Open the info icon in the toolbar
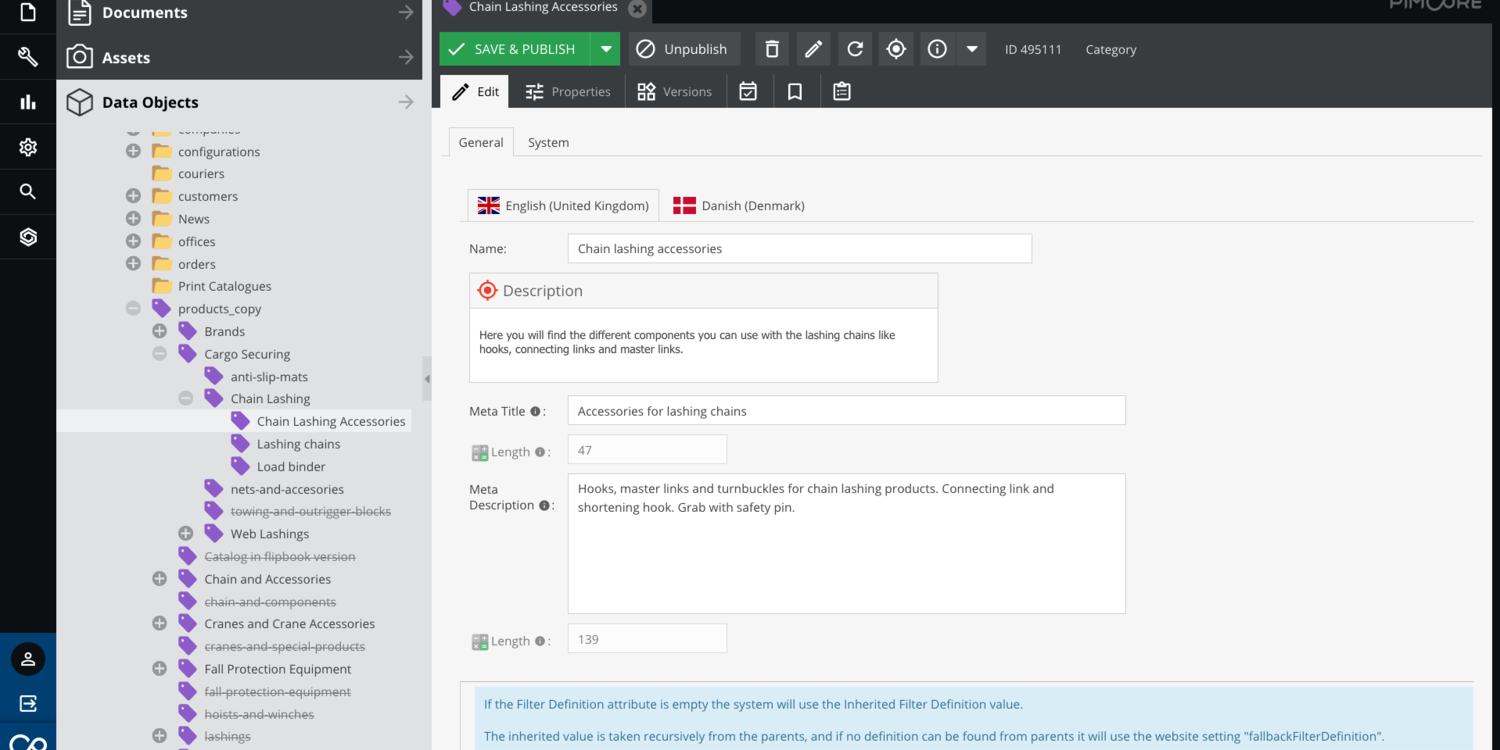This screenshot has width=1500, height=750. tap(937, 49)
